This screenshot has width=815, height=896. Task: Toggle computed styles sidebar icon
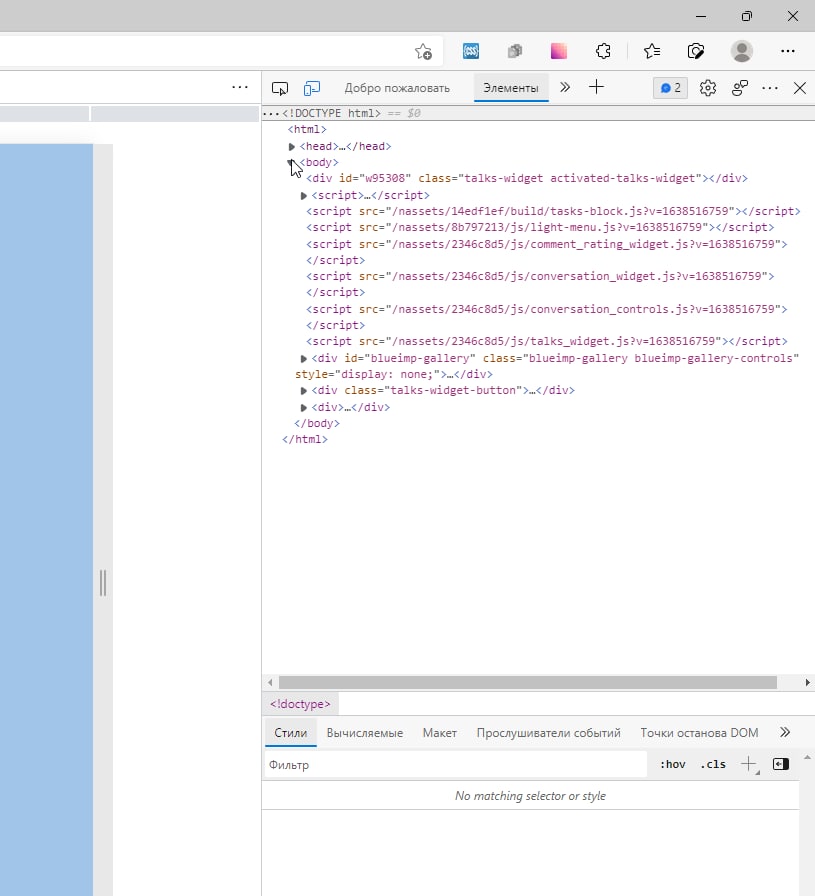click(x=781, y=764)
